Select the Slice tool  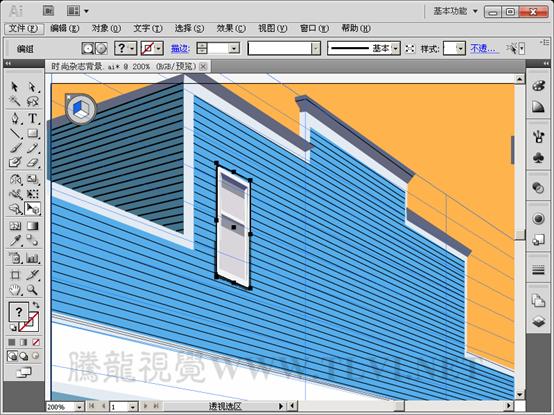32,275
